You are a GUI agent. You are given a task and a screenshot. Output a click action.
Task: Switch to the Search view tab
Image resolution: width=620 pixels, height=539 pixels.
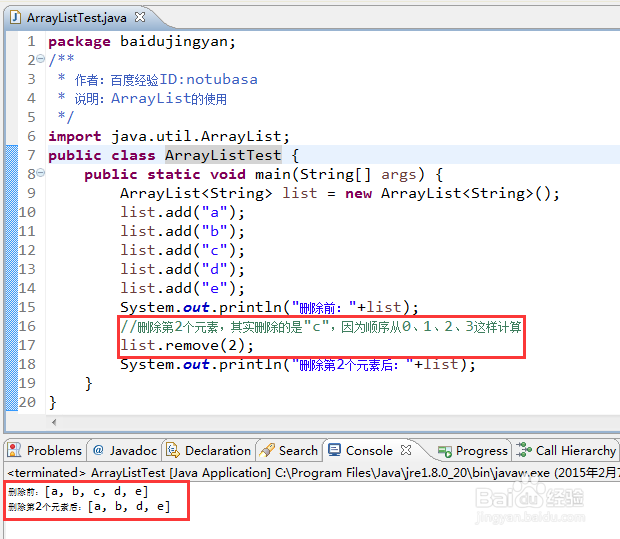pos(289,450)
